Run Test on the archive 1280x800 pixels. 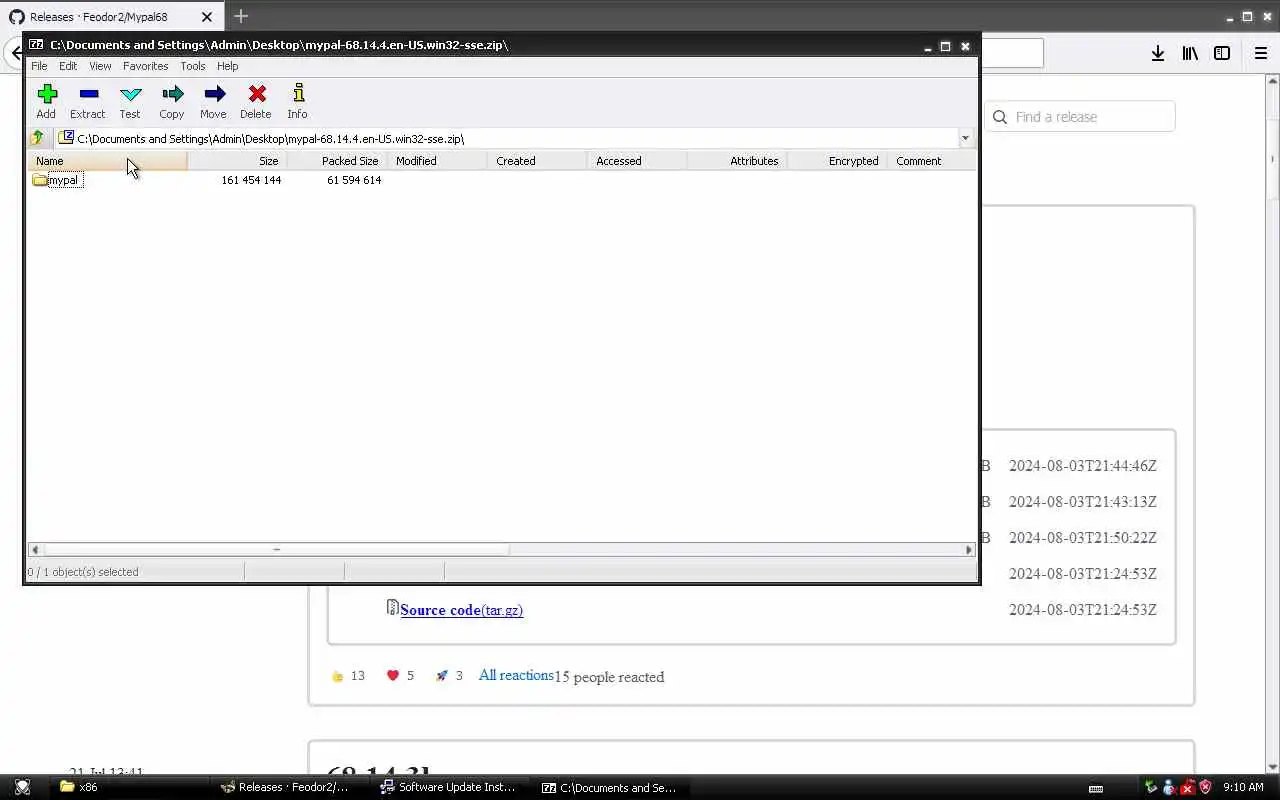[130, 101]
